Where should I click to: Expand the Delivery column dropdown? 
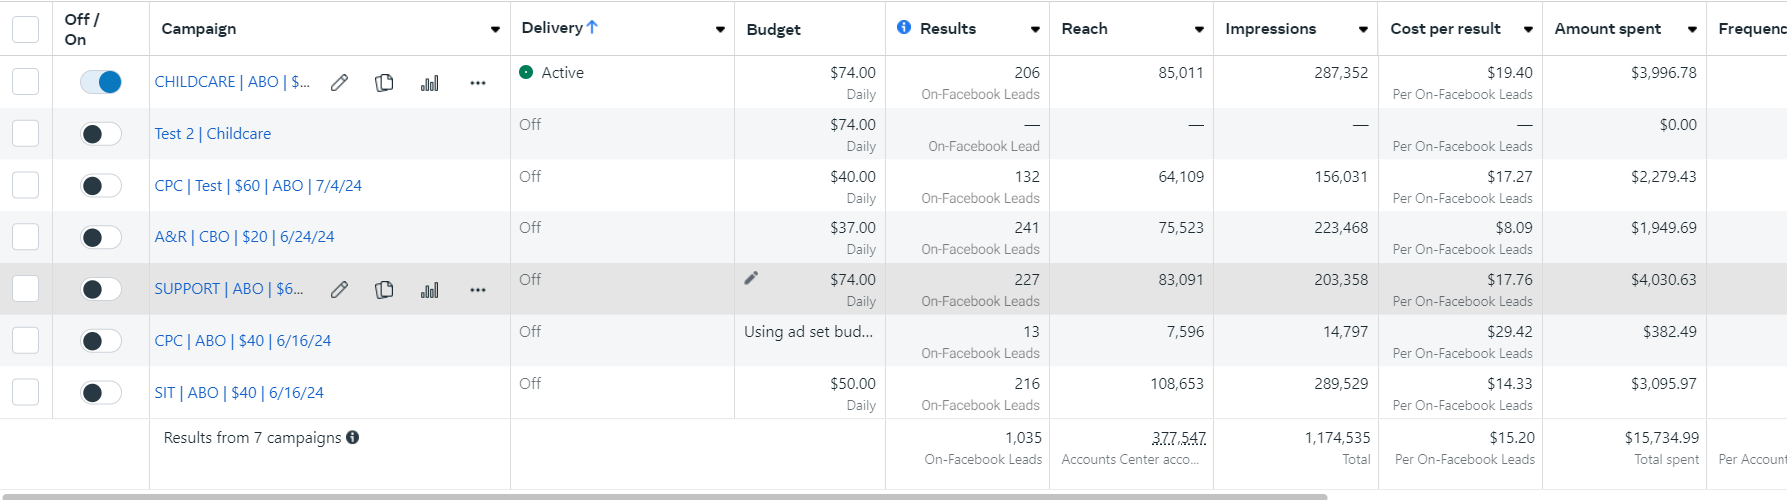[720, 29]
